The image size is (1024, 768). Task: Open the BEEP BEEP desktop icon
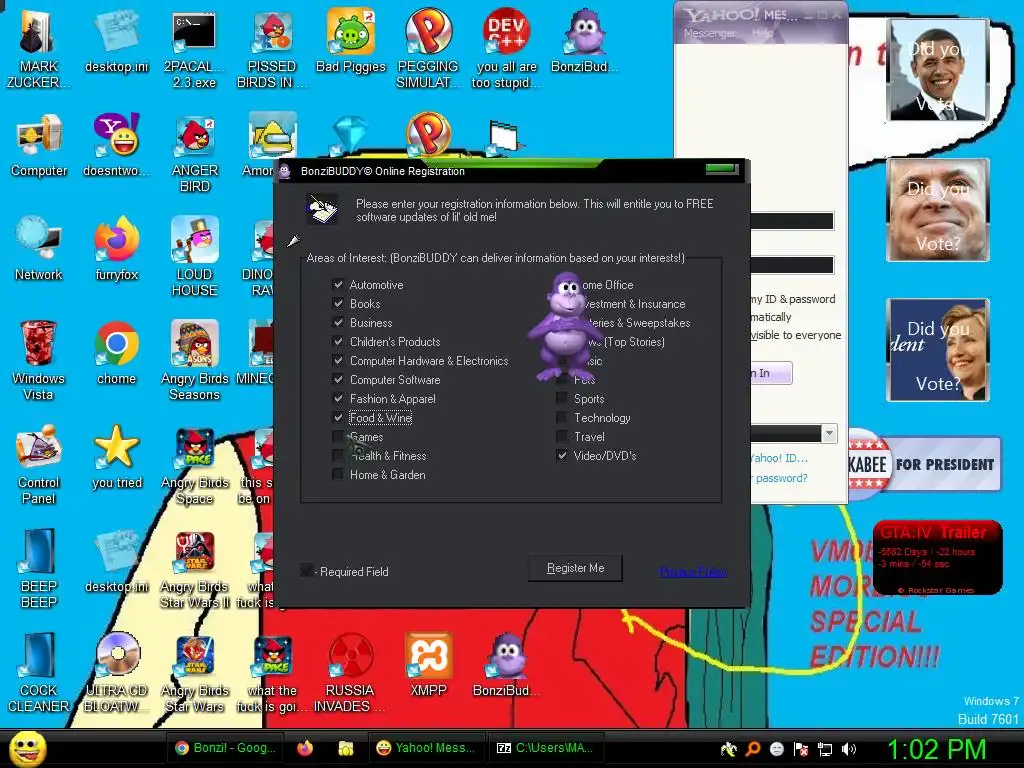pos(38,568)
